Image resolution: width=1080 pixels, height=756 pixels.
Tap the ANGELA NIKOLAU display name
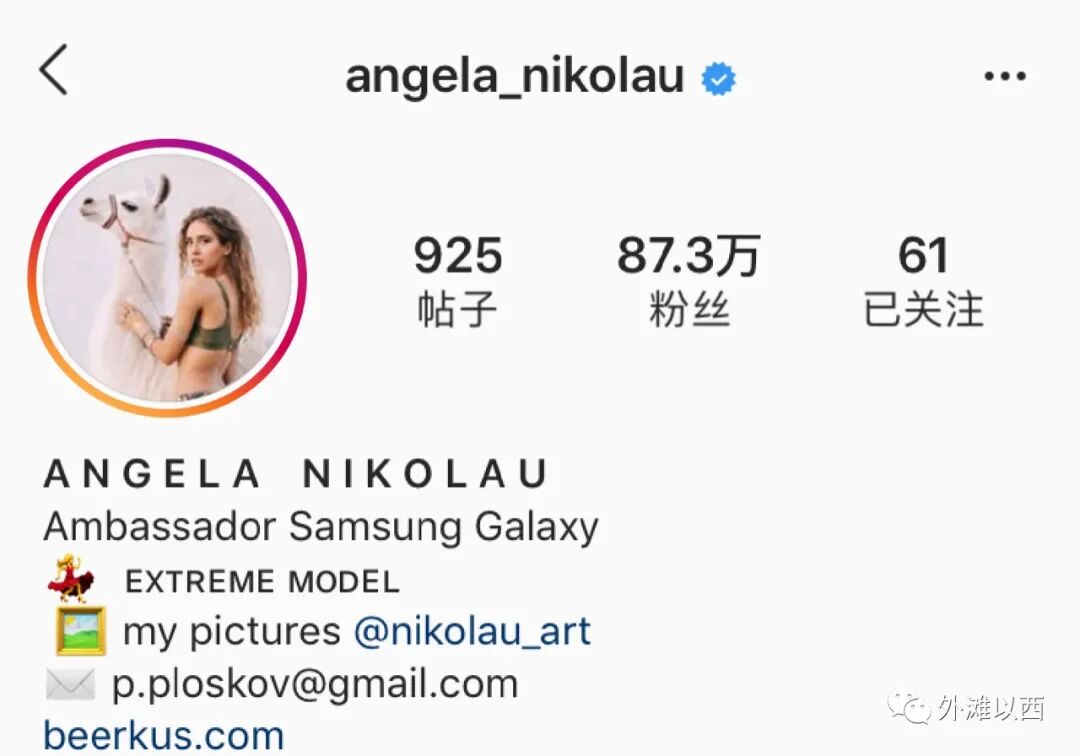[x=296, y=474]
